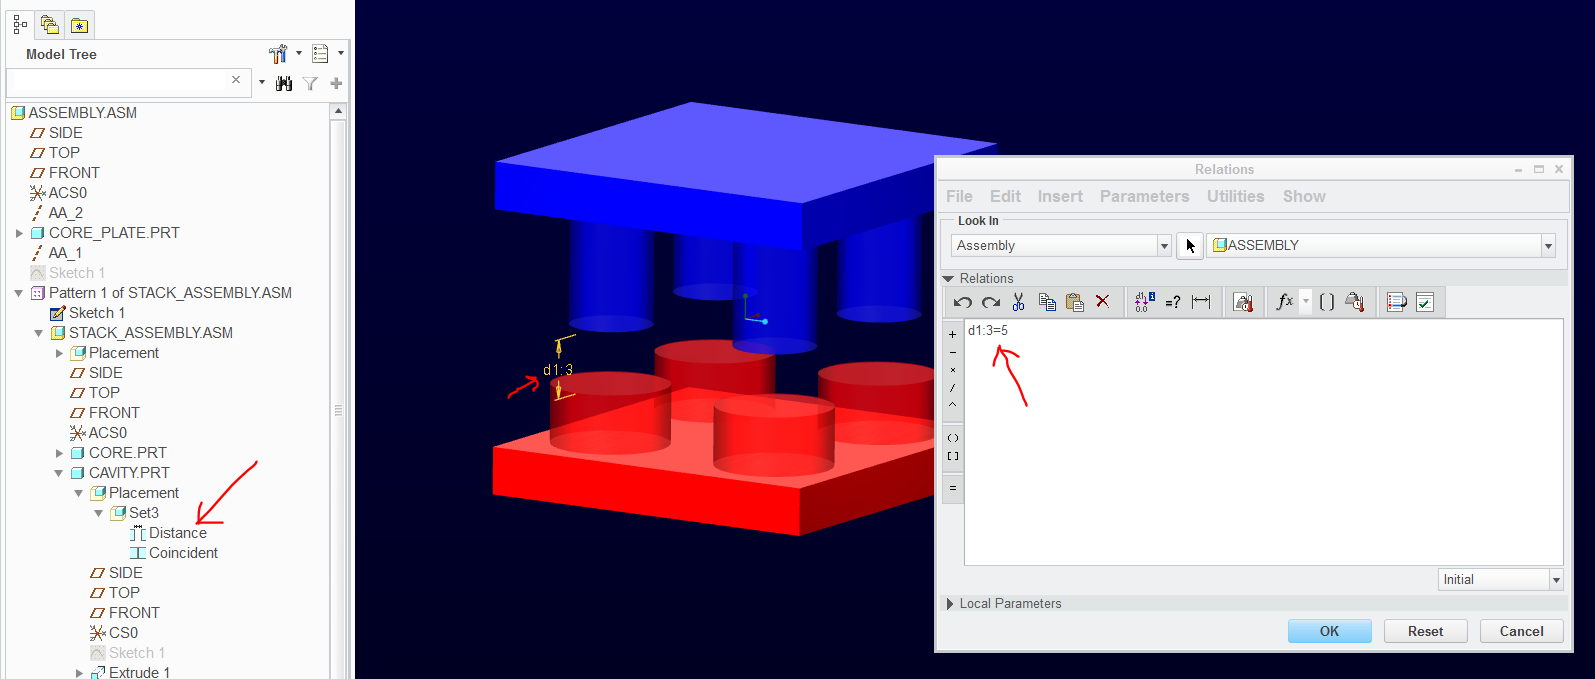Image resolution: width=1595 pixels, height=679 pixels.
Task: Insert plus operator from side palette
Action: 952,334
